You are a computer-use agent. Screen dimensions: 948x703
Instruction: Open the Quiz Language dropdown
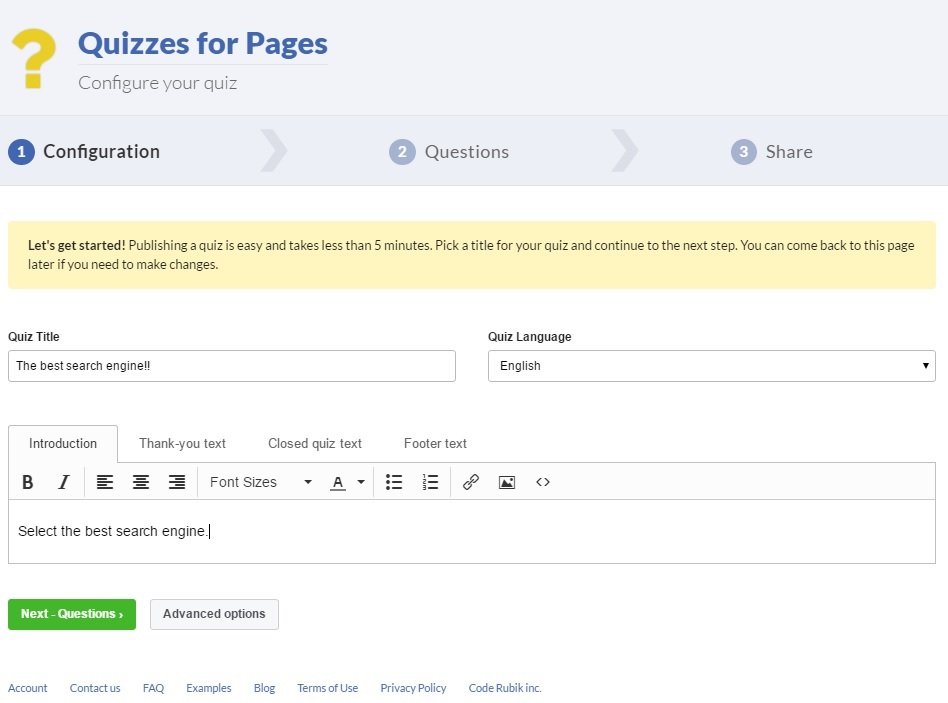[712, 366]
